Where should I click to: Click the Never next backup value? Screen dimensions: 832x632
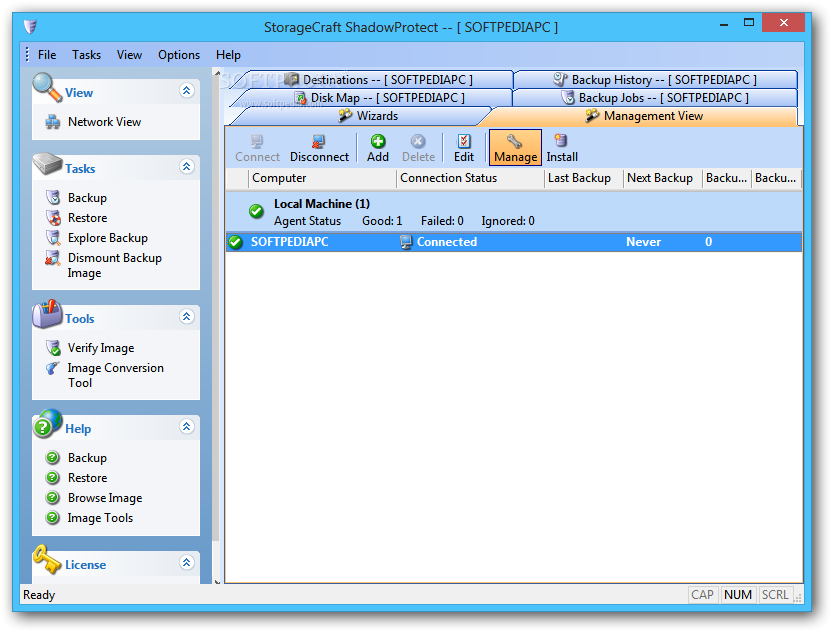643,242
